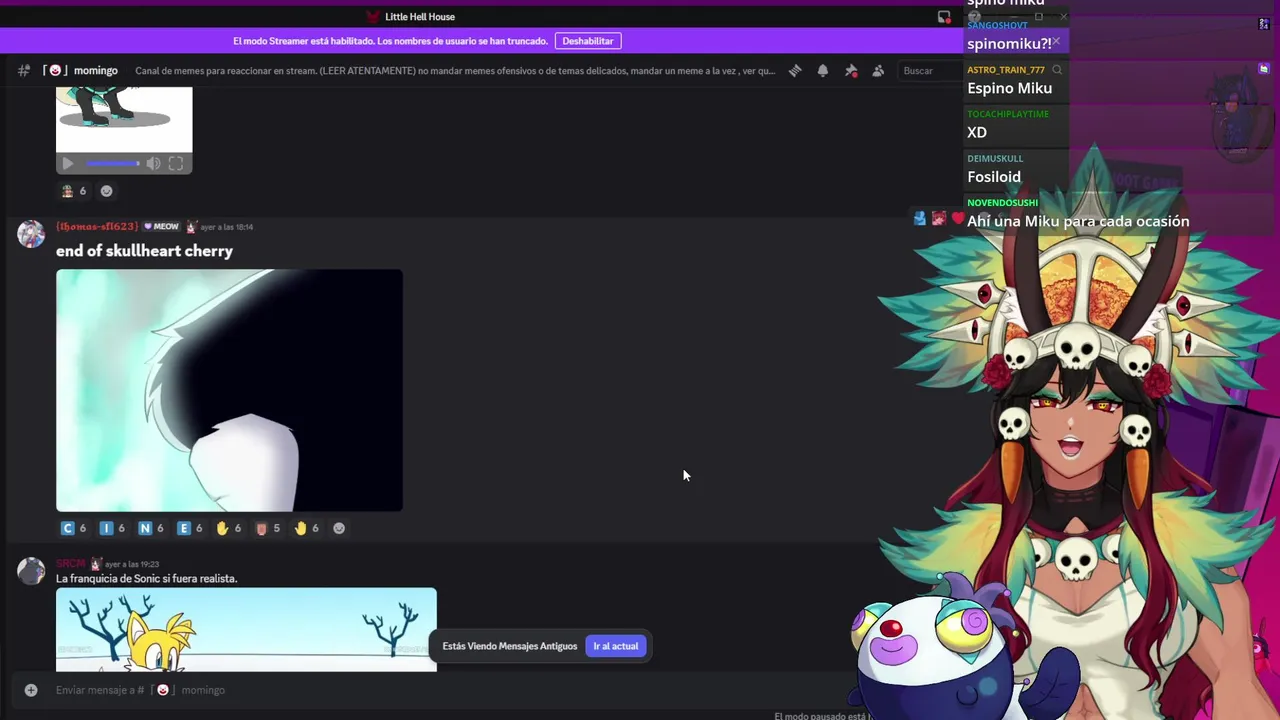
Task: Click the momingo channel name in header
Action: click(96, 71)
